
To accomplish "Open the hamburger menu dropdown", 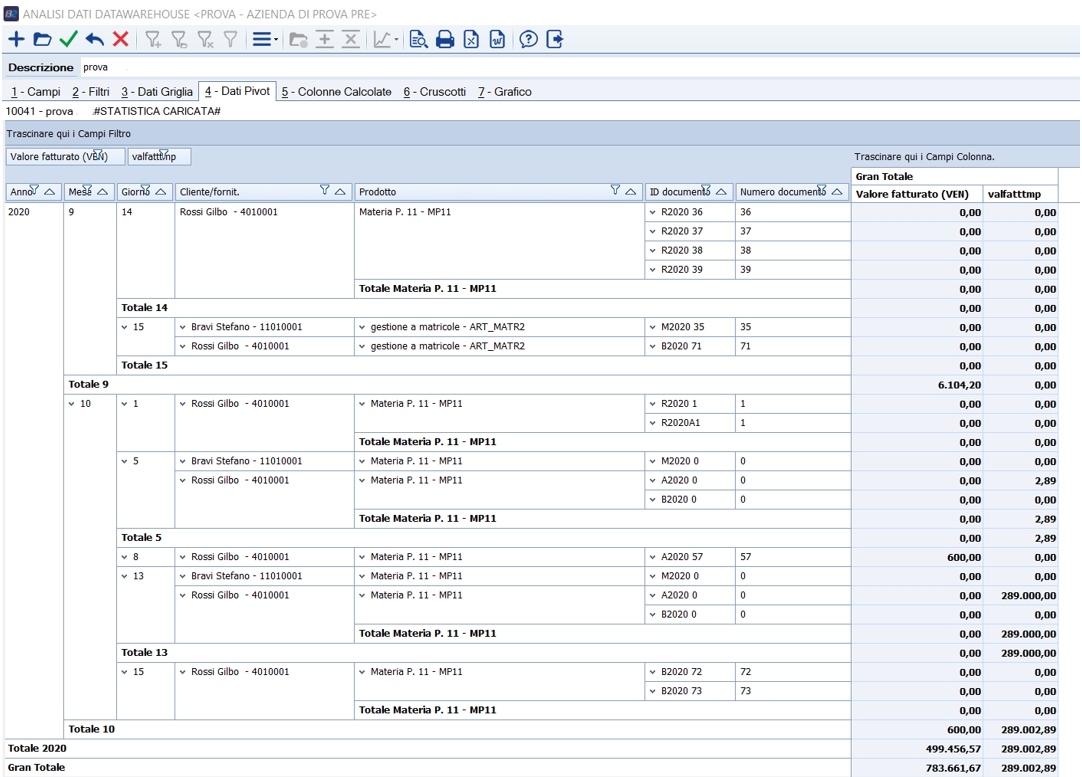I will coord(265,39).
